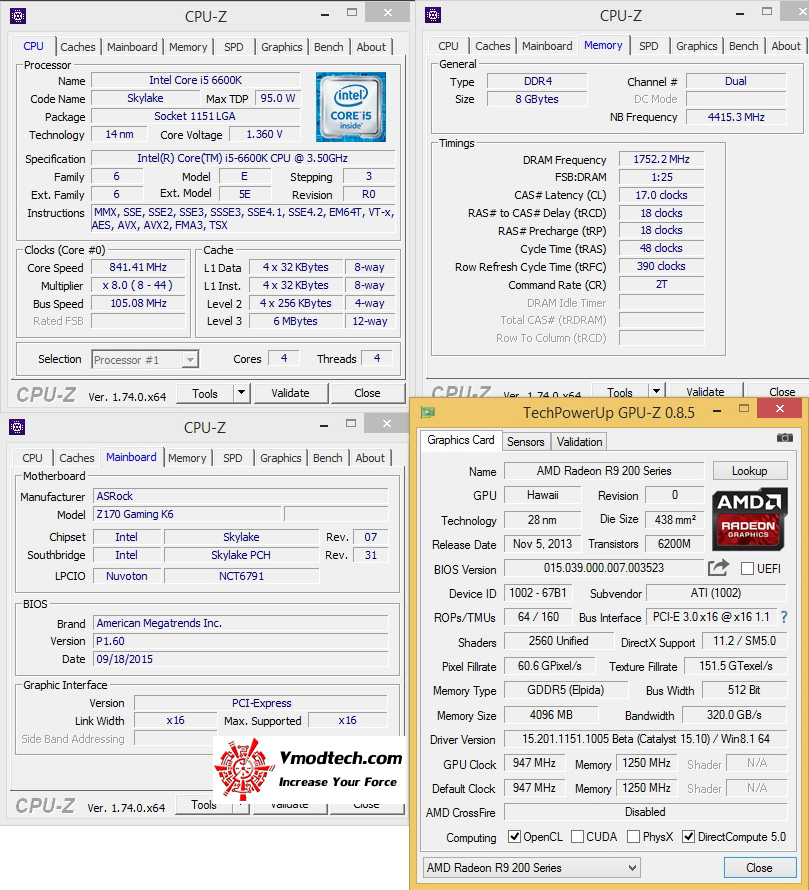Click the Specification i5-6600K CPU @ 3.50GHz value
This screenshot has width=809, height=890.
click(x=243, y=158)
